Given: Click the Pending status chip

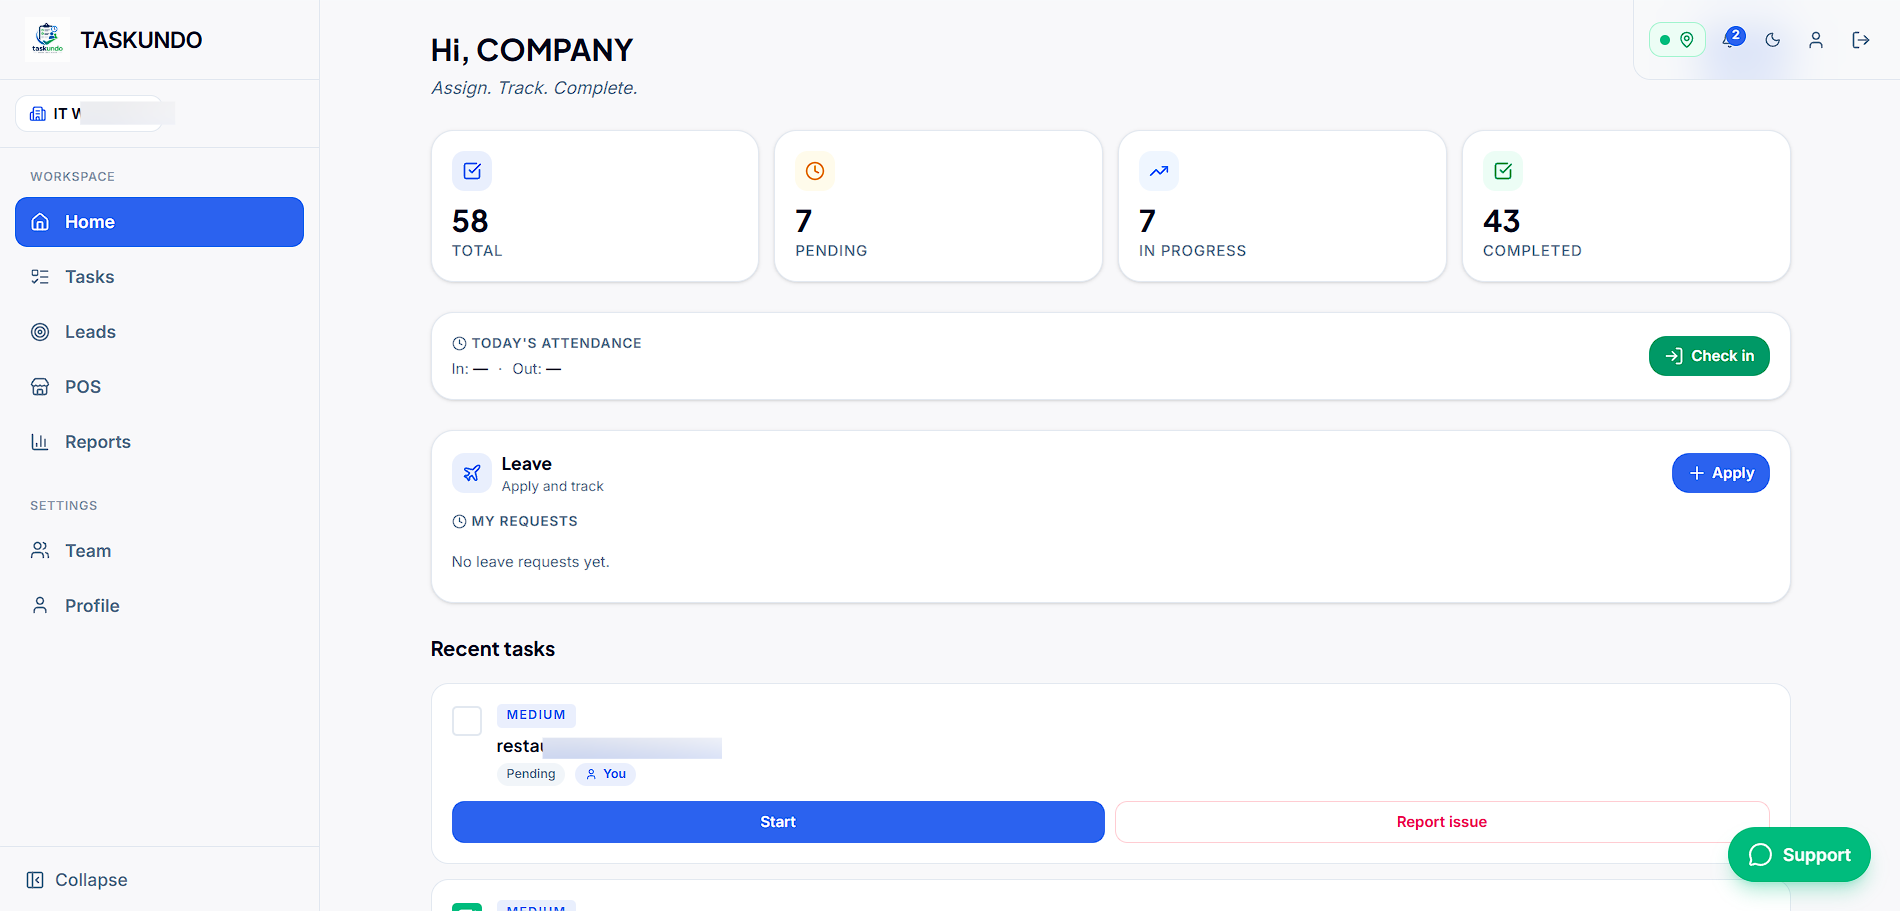Looking at the screenshot, I should [x=531, y=774].
